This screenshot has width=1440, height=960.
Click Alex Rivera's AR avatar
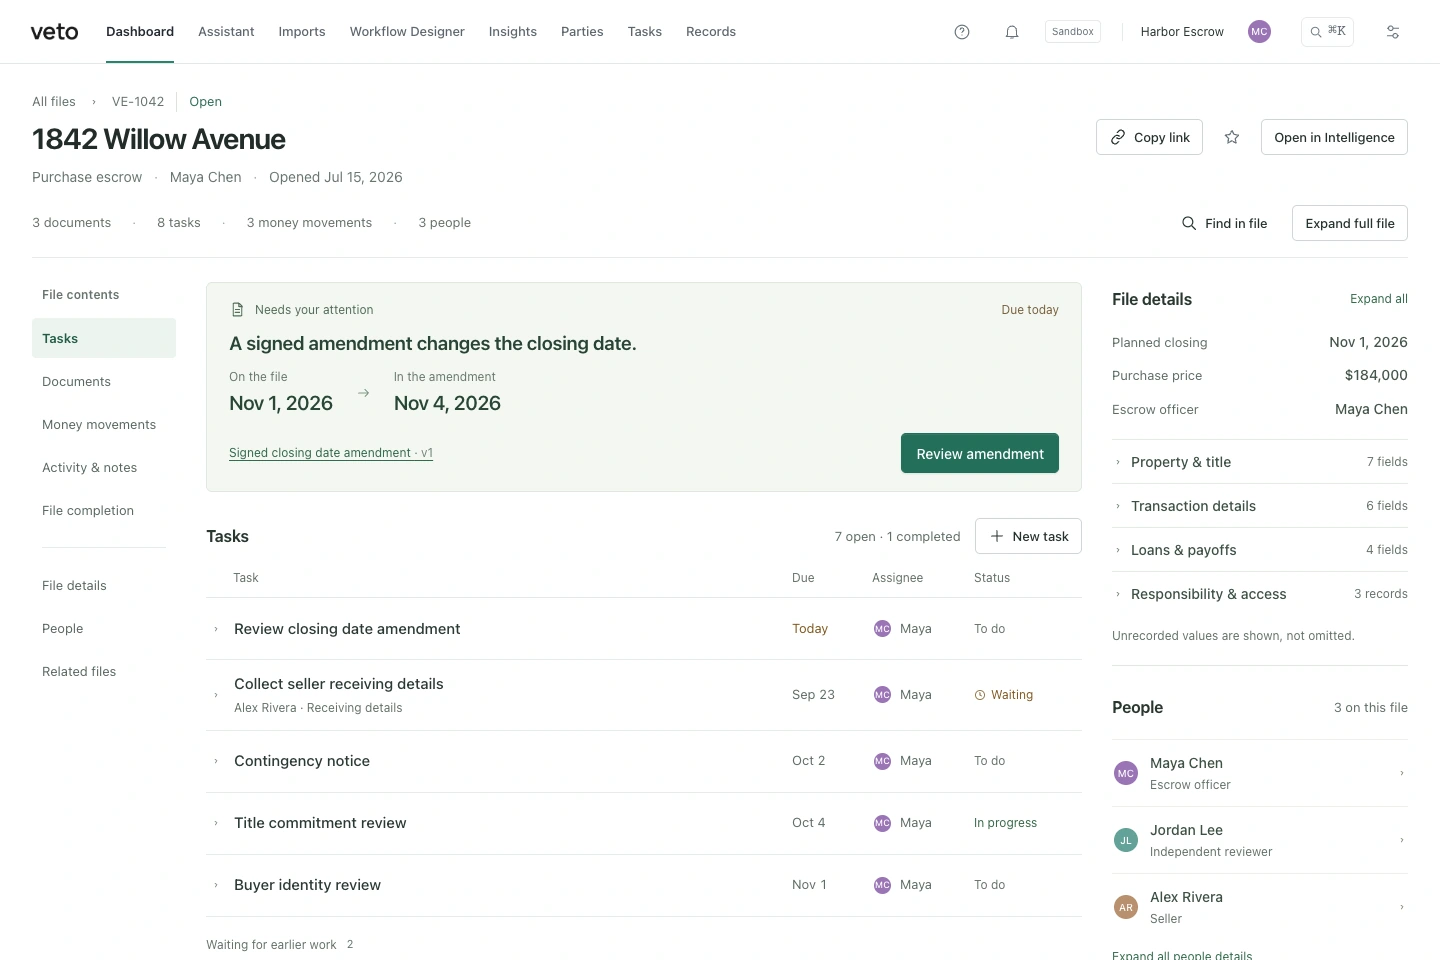coord(1126,907)
